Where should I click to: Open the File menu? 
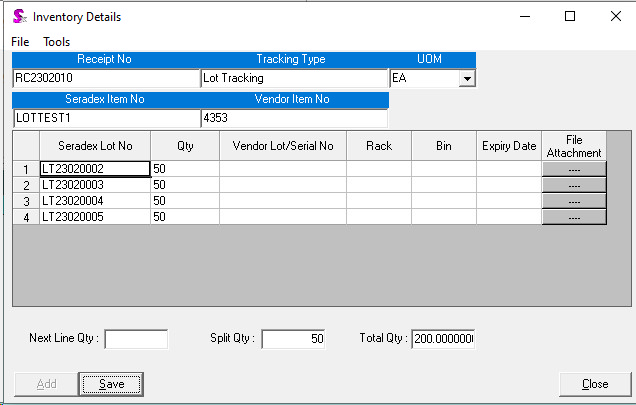(20, 42)
